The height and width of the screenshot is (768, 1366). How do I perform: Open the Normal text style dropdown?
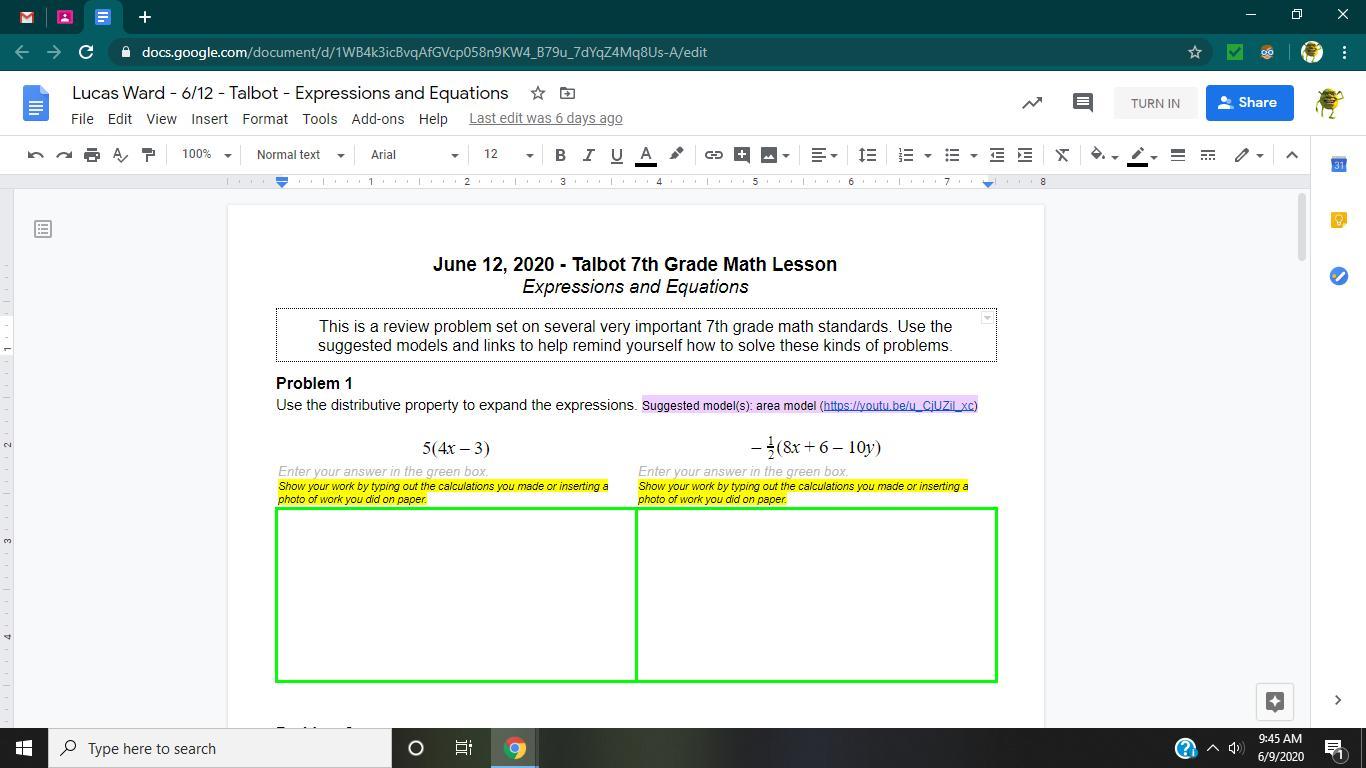click(x=300, y=155)
